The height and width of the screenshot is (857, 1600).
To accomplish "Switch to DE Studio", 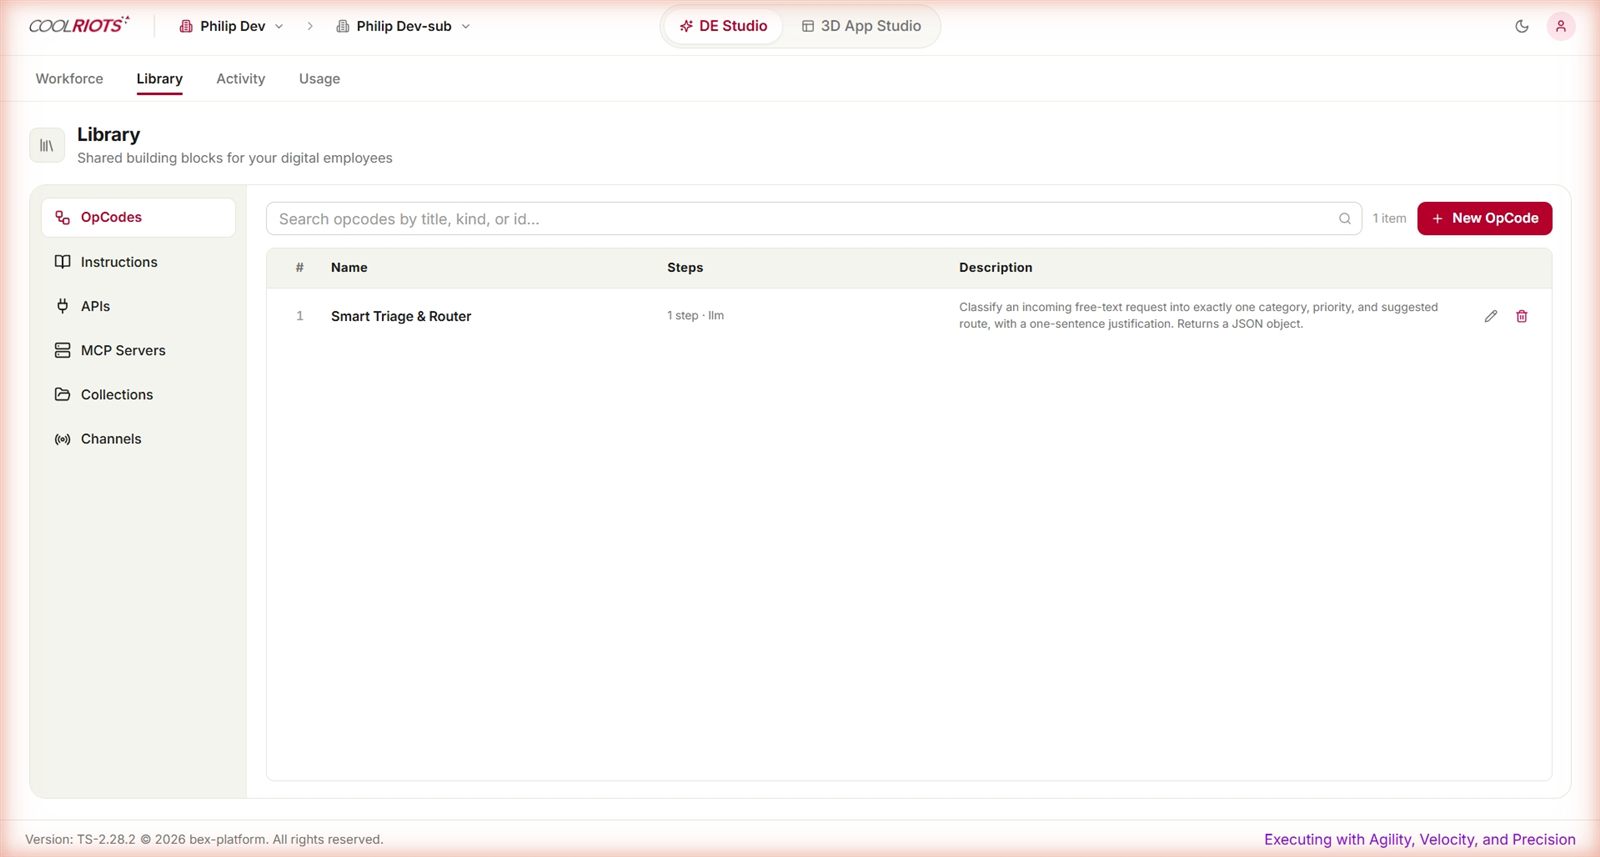I will pyautogui.click(x=724, y=26).
